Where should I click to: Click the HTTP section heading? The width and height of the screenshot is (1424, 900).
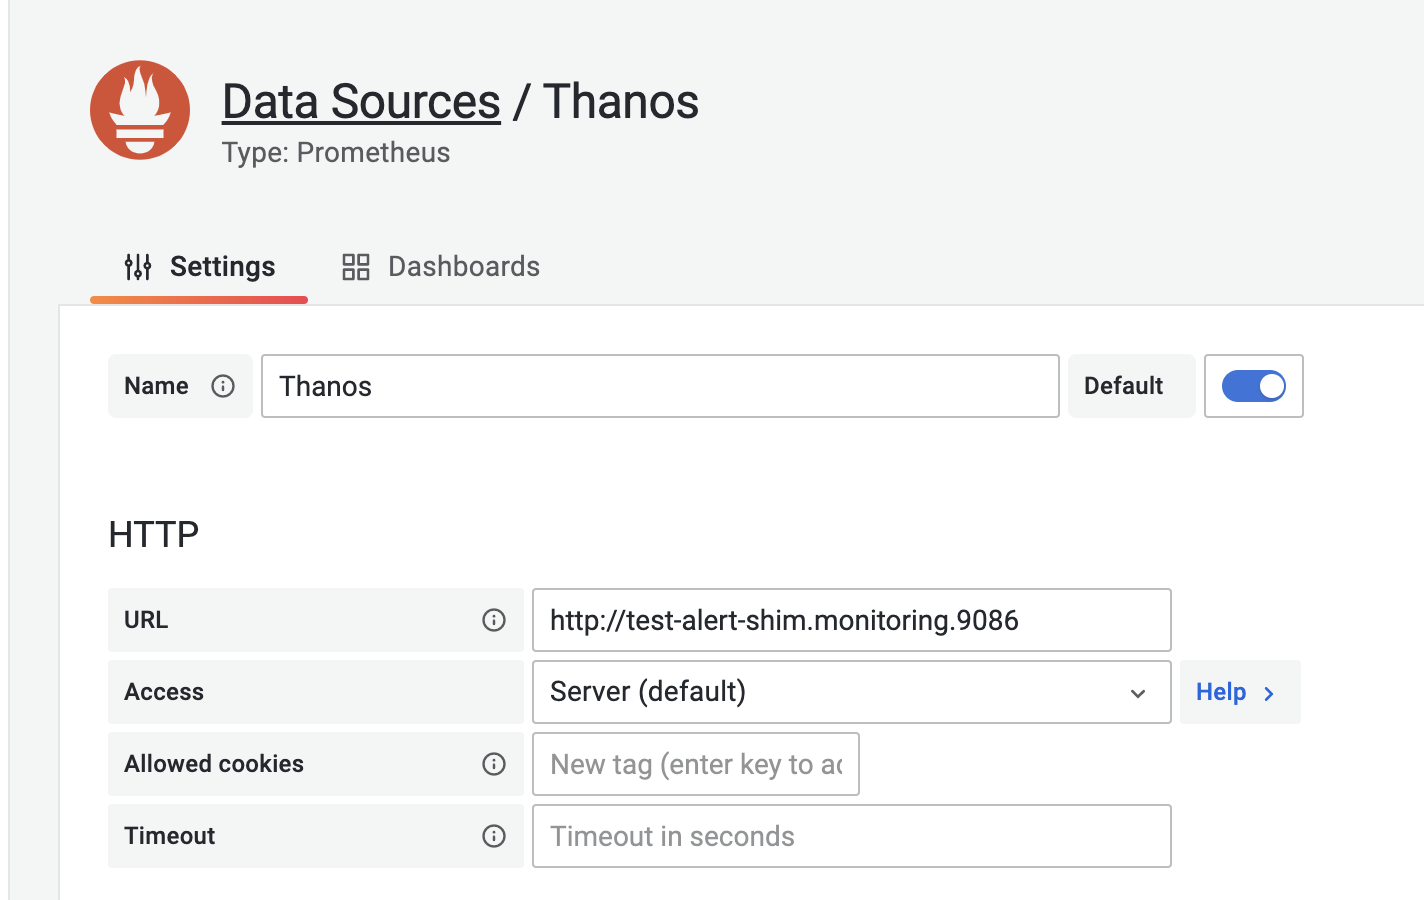click(x=154, y=534)
